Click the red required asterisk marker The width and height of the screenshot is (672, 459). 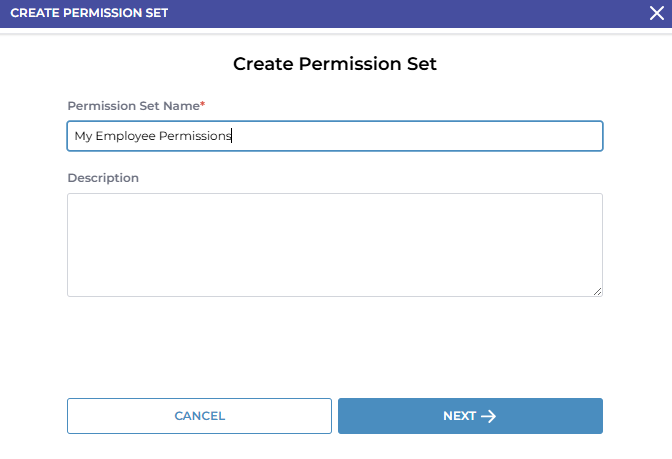tap(203, 105)
